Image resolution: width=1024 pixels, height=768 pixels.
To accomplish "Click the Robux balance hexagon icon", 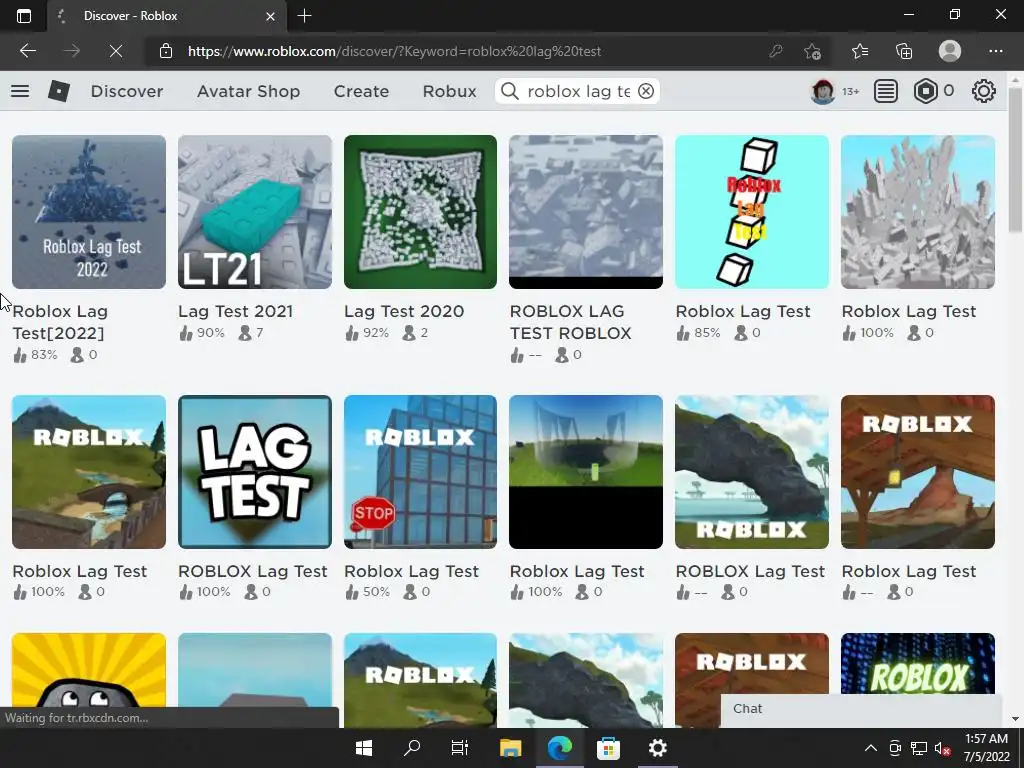I will (x=925, y=91).
